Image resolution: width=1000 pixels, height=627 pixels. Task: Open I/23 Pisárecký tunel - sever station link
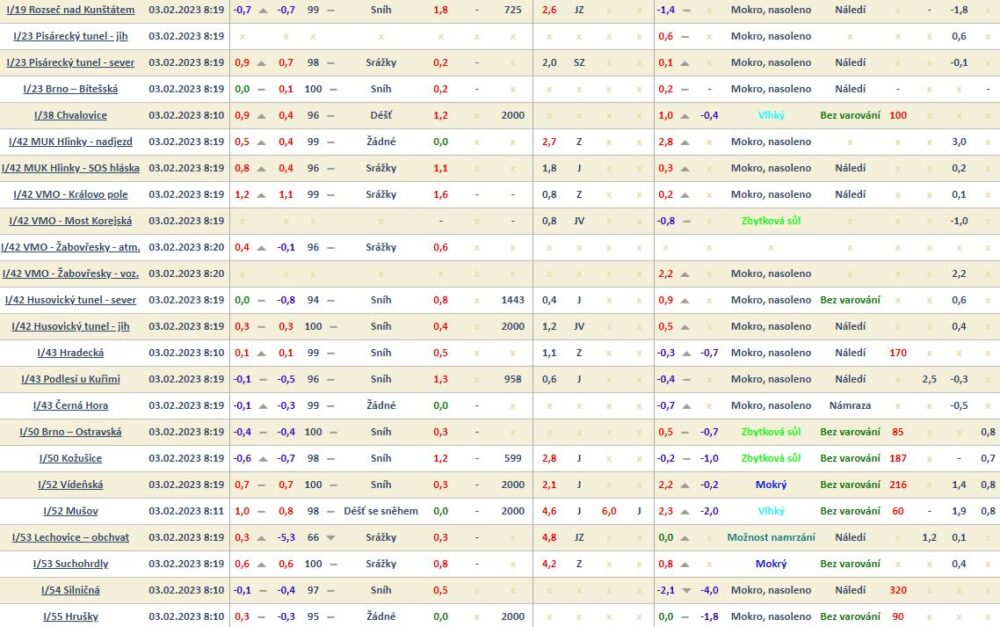coord(71,62)
